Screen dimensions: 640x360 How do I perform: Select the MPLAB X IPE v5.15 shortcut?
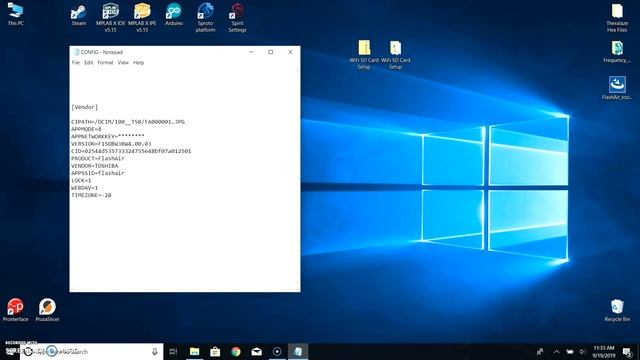coord(142,17)
